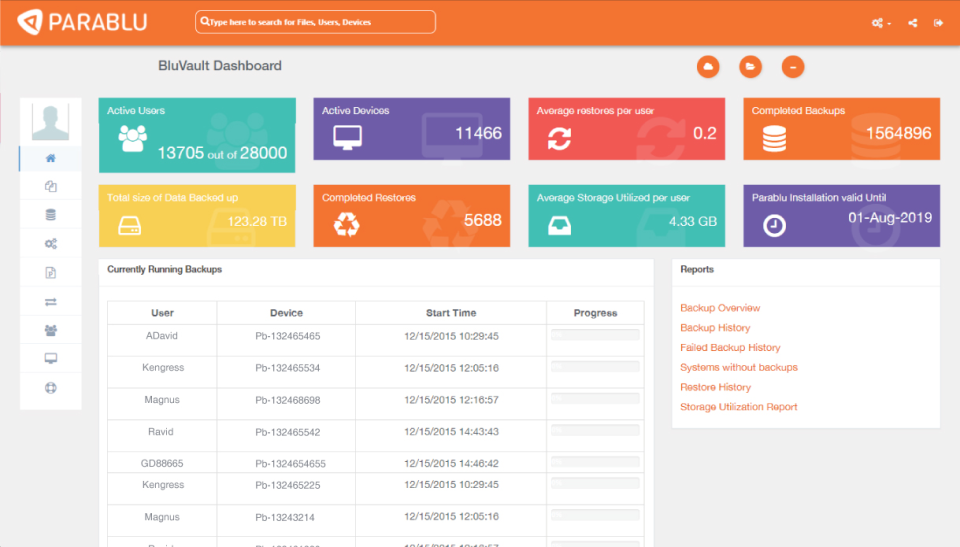
Task: Click the round minus button
Action: click(793, 67)
